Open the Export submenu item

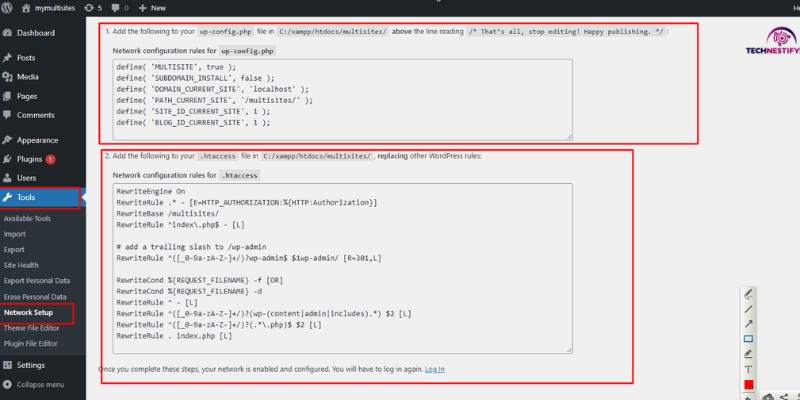tap(14, 249)
